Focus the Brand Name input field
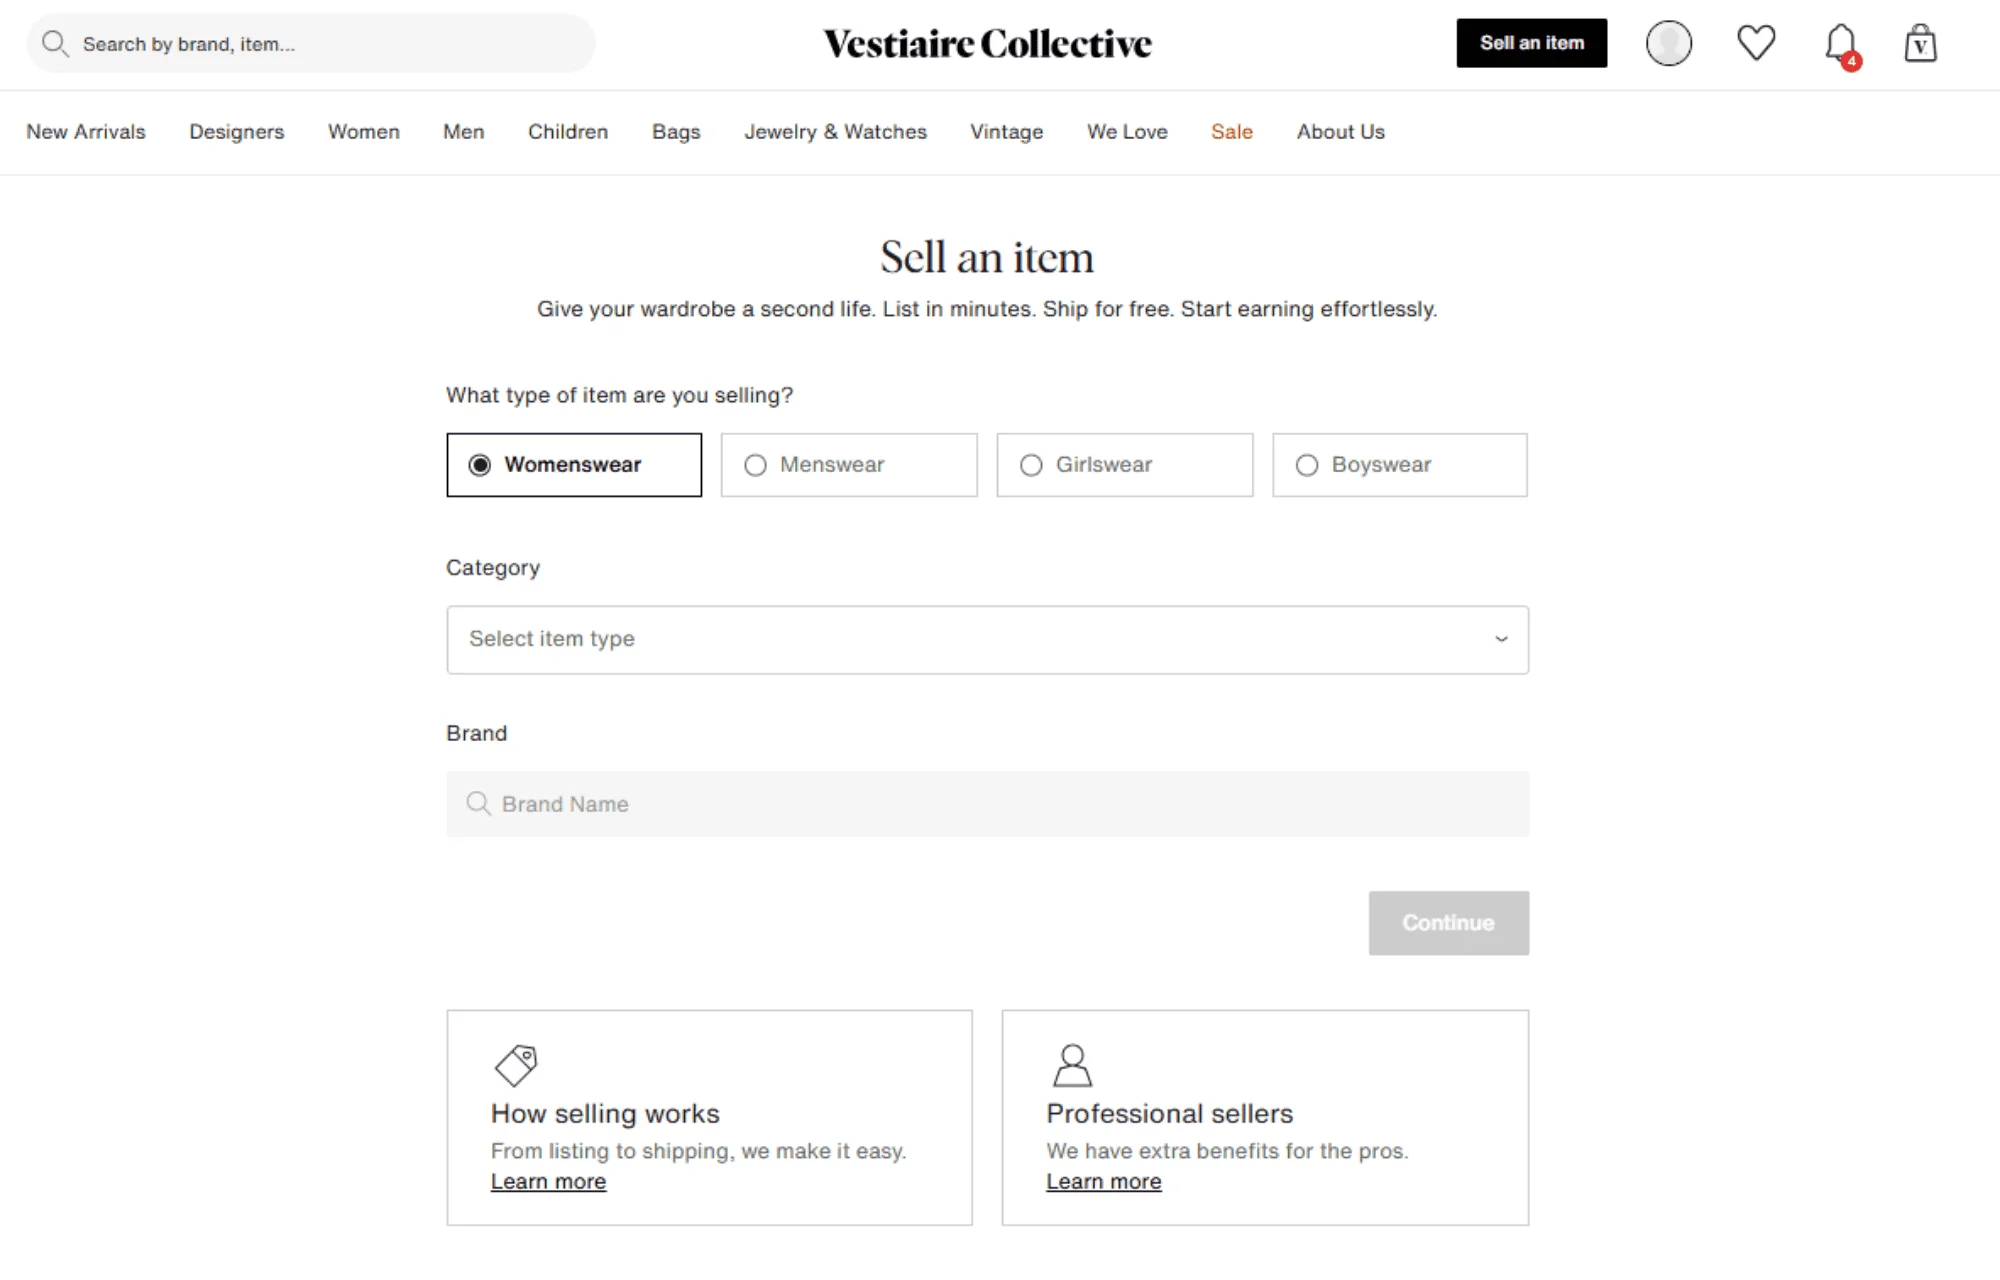This screenshot has height=1280, width=2000. pyautogui.click(x=1000, y=804)
